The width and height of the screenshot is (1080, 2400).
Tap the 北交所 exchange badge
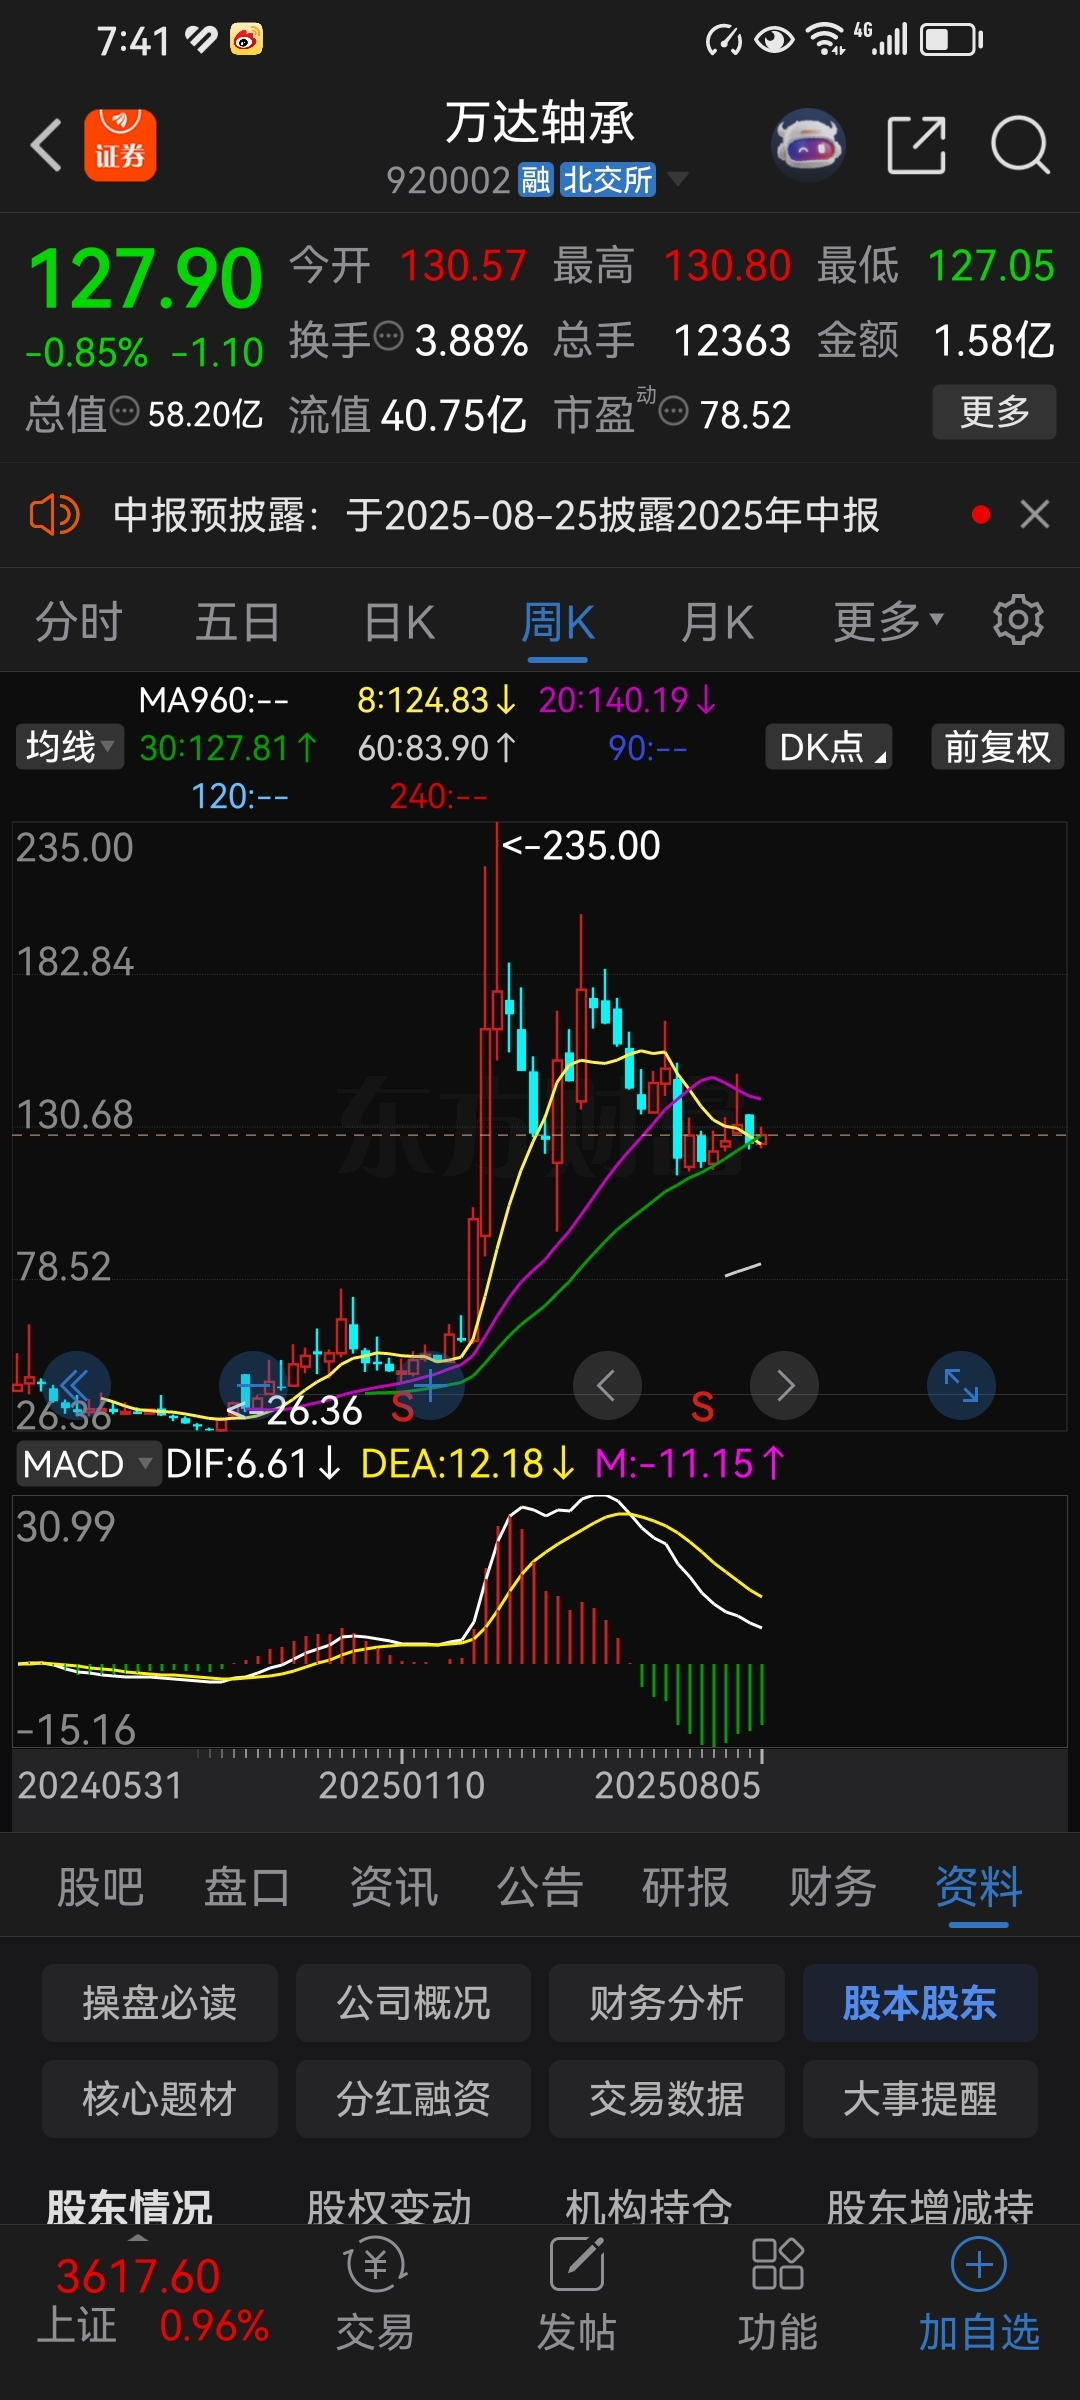pos(607,180)
